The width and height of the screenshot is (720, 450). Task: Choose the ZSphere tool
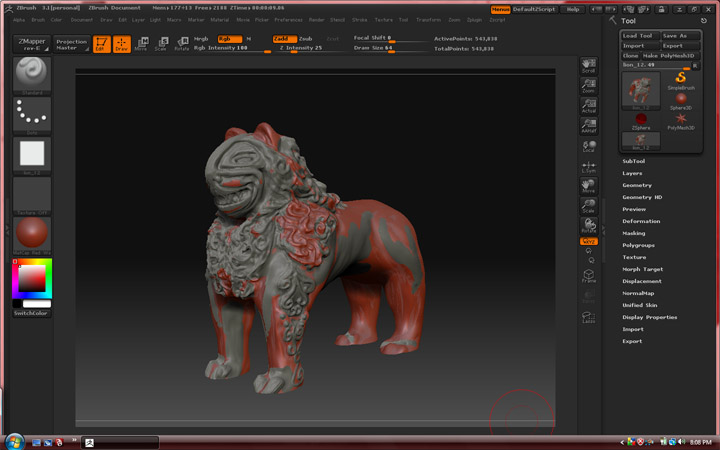pyautogui.click(x=640, y=119)
